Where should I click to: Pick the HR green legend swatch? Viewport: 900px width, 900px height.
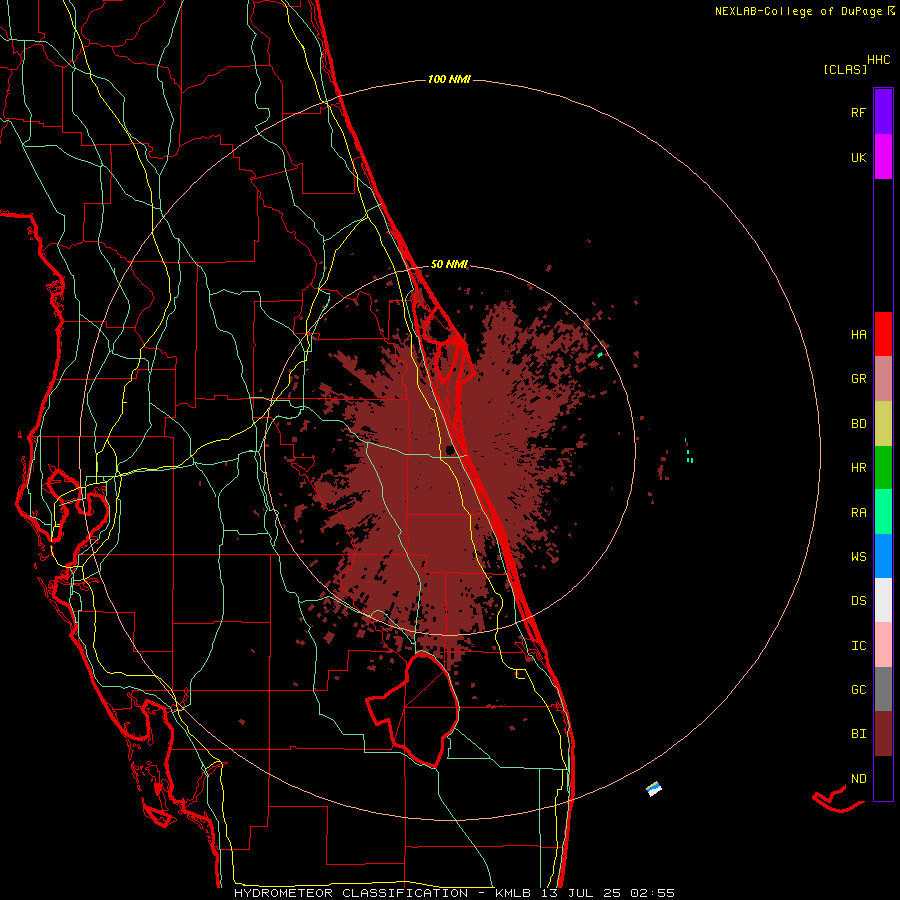(883, 467)
